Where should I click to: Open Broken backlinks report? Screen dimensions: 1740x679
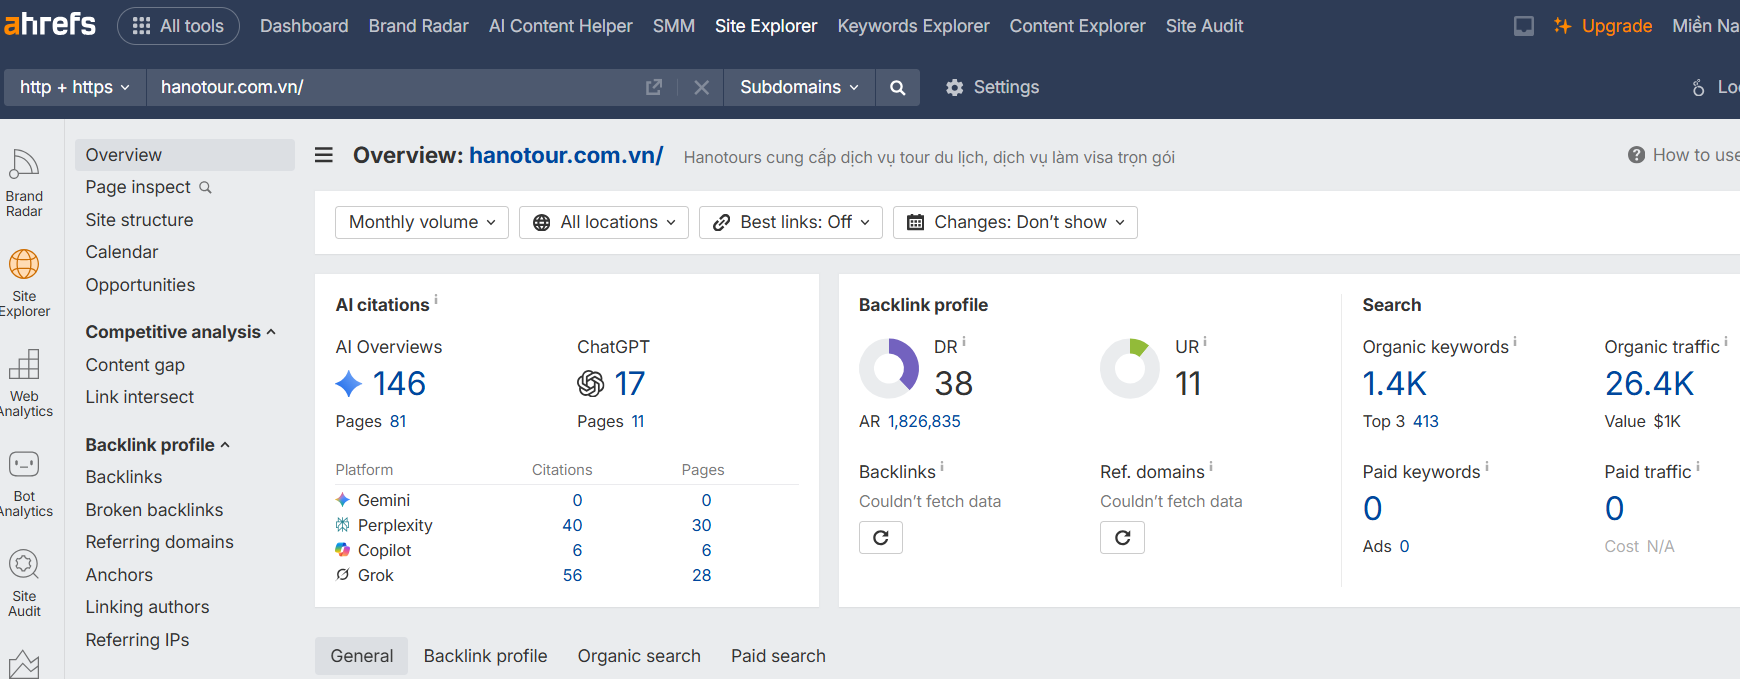154,510
